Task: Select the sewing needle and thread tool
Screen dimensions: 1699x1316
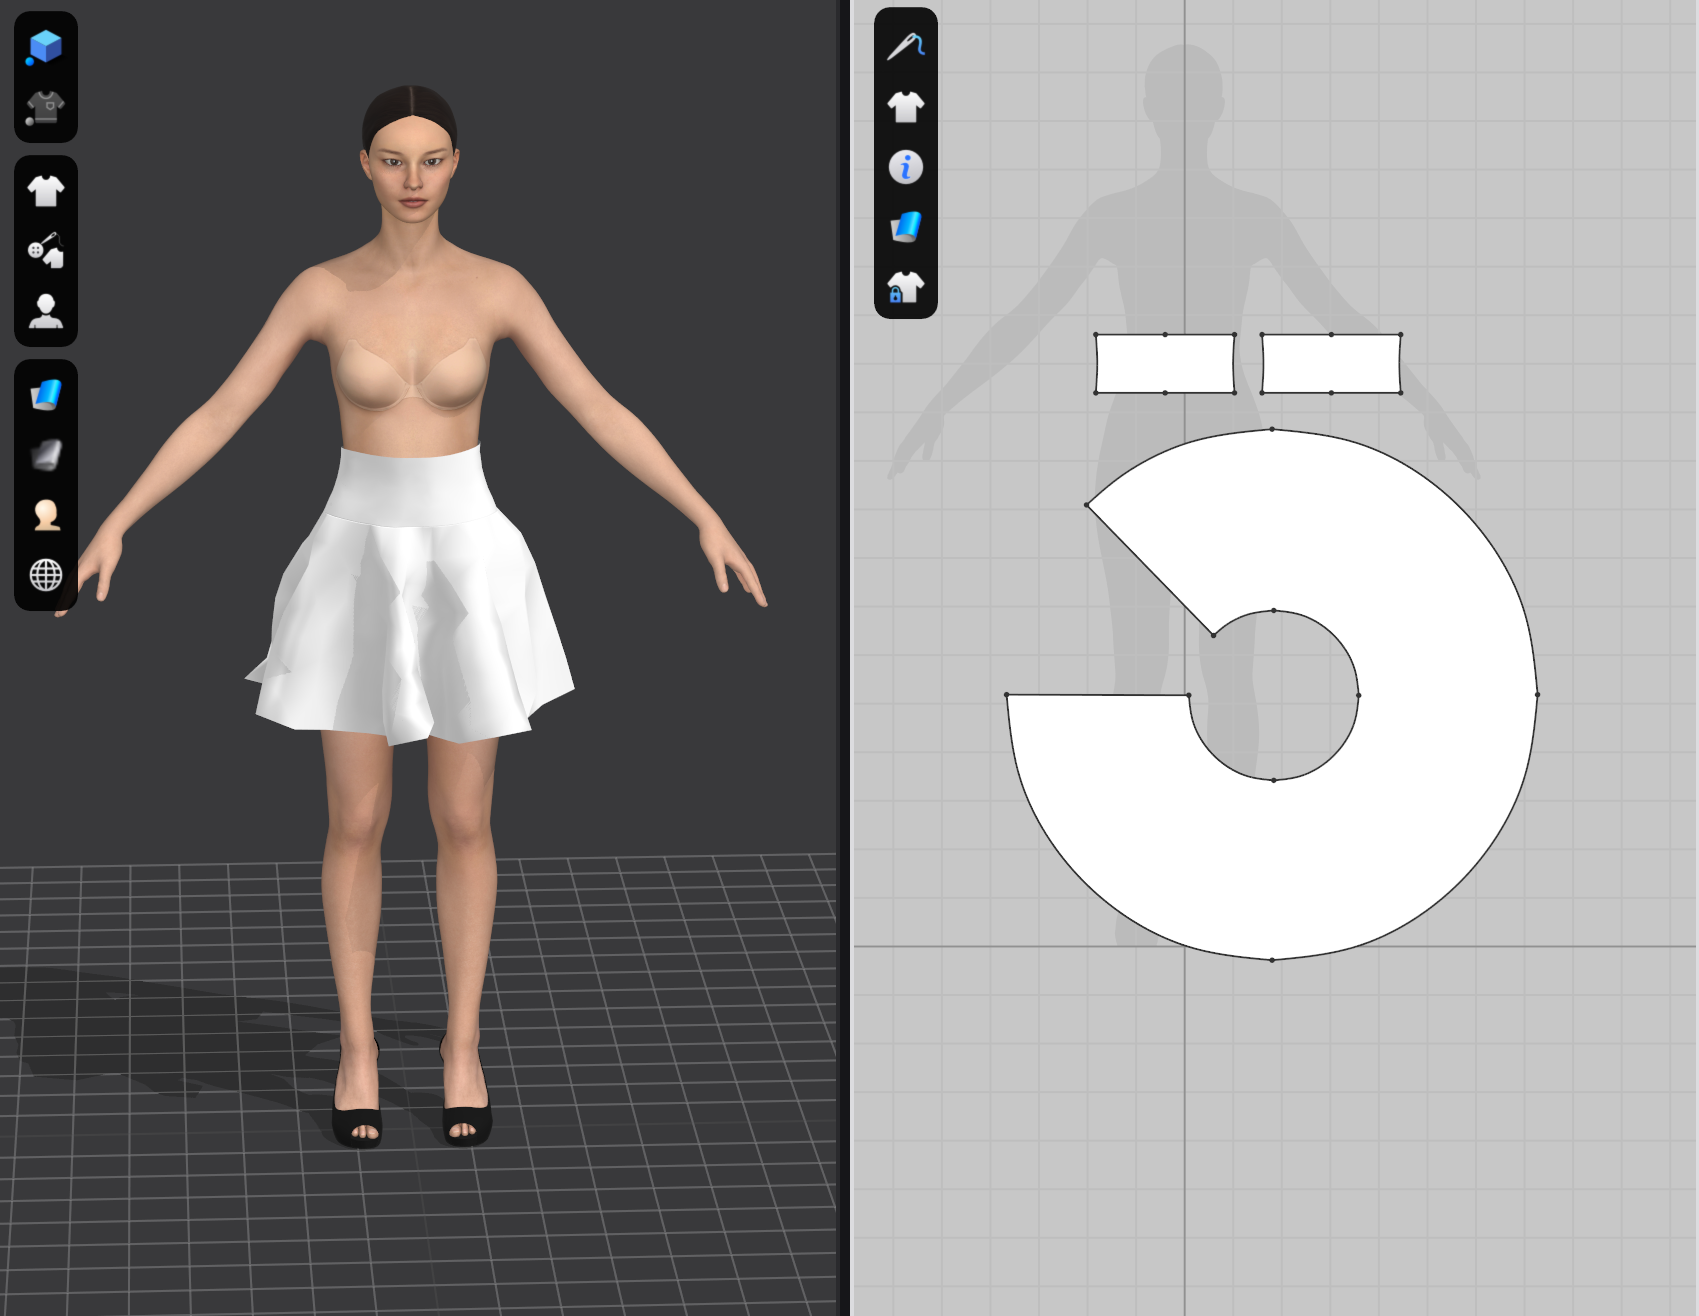Action: pyautogui.click(x=905, y=46)
